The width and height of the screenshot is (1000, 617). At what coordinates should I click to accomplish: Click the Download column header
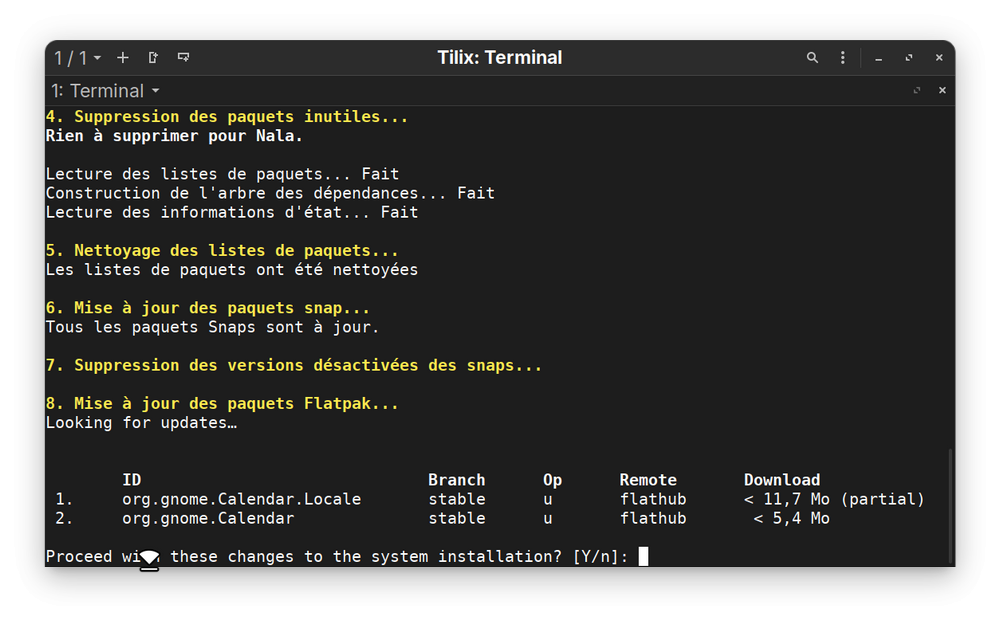781,480
